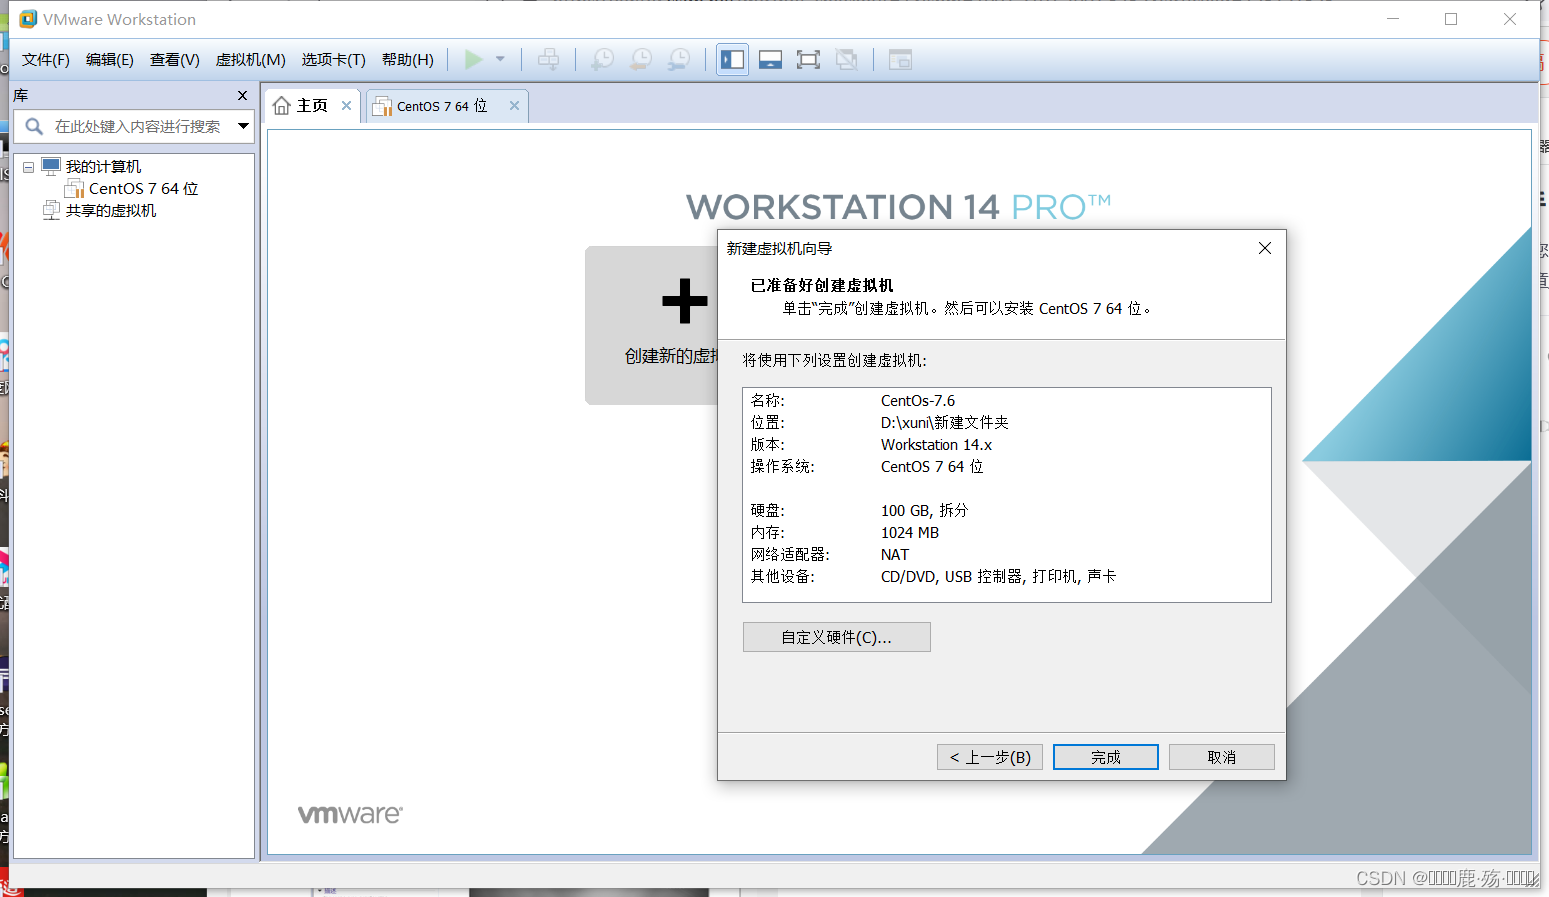The image size is (1549, 897).
Task: Open the 虚拟机(M) menu
Action: [x=251, y=60]
